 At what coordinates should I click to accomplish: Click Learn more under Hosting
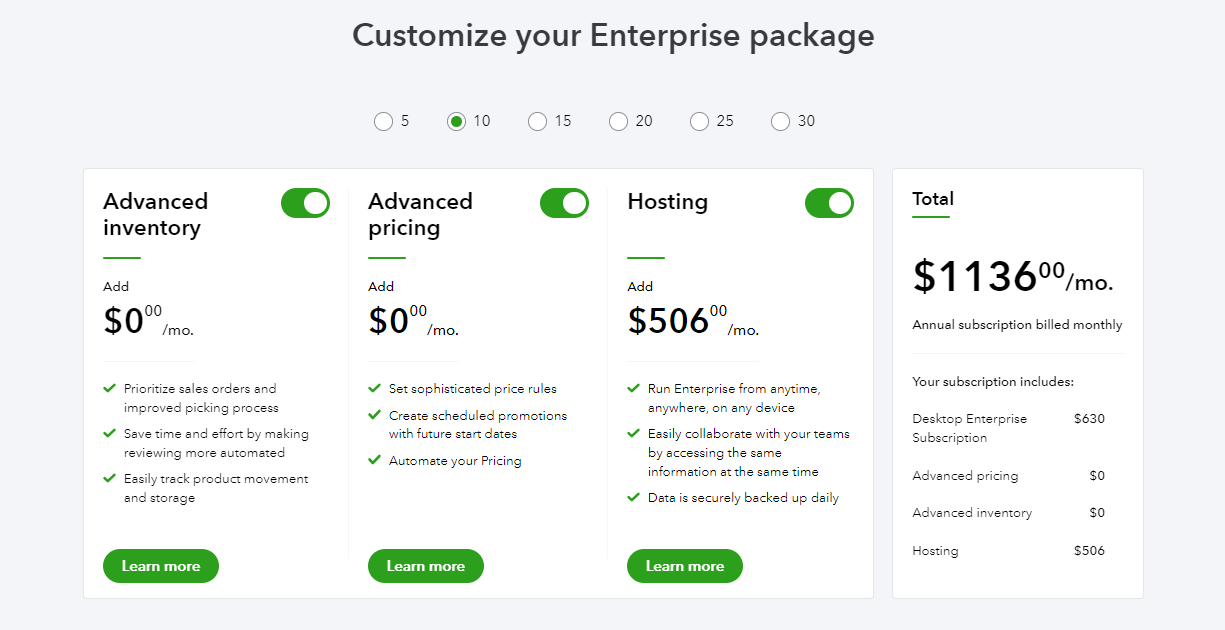click(684, 565)
